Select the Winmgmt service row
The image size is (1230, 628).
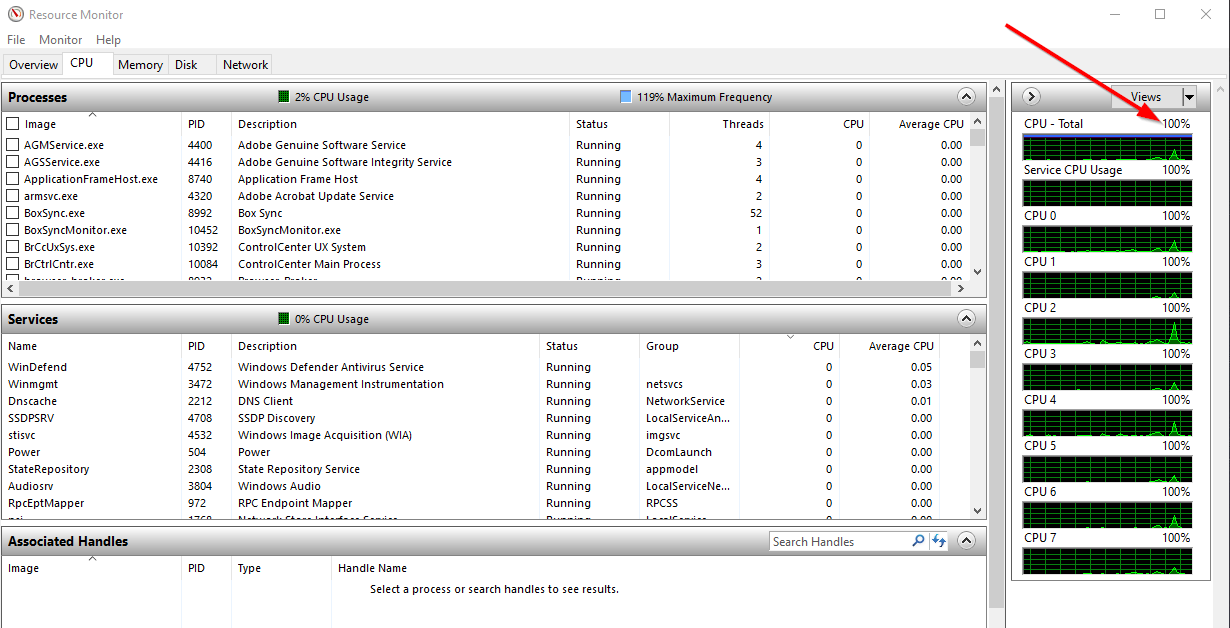click(485, 384)
